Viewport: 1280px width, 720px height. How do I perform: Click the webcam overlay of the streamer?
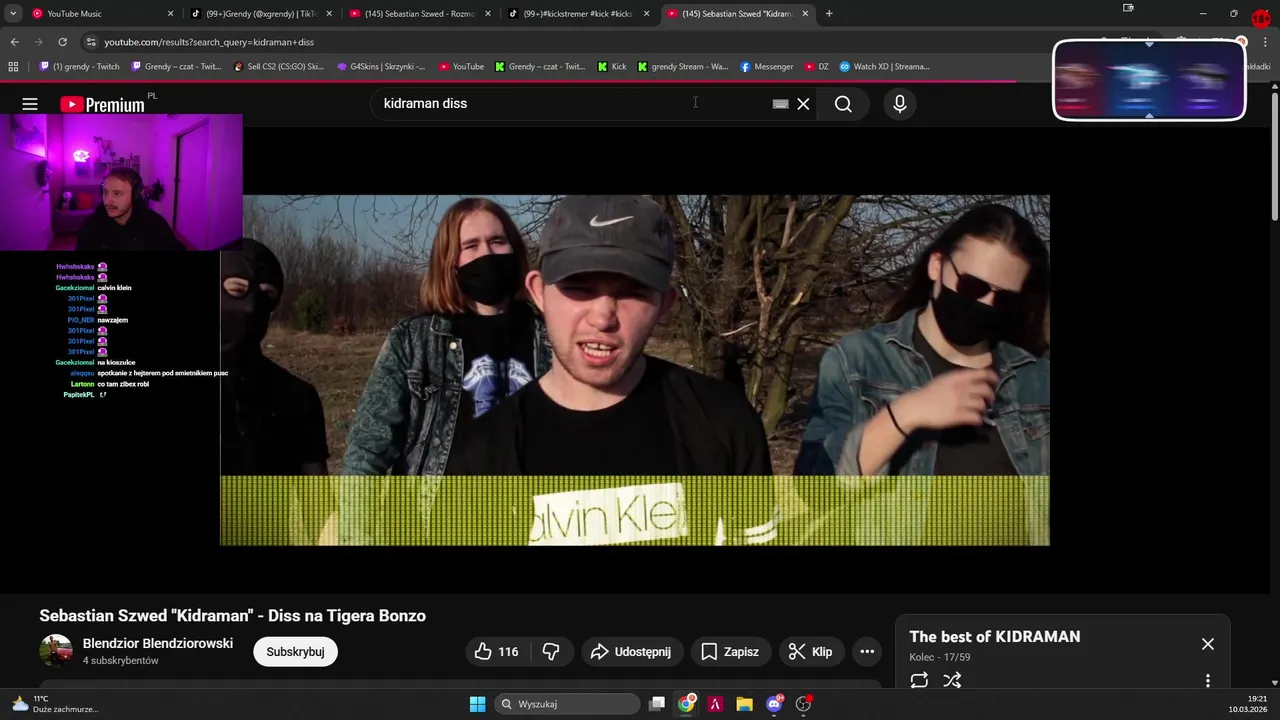[121, 182]
